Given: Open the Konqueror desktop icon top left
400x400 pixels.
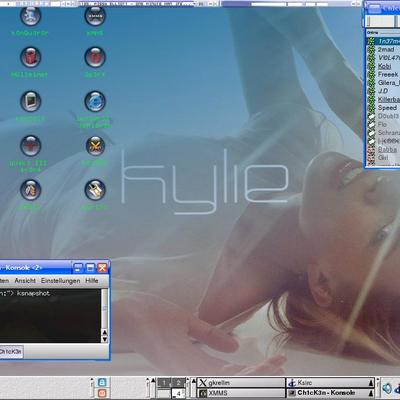Looking at the screenshot, I should point(30,16).
